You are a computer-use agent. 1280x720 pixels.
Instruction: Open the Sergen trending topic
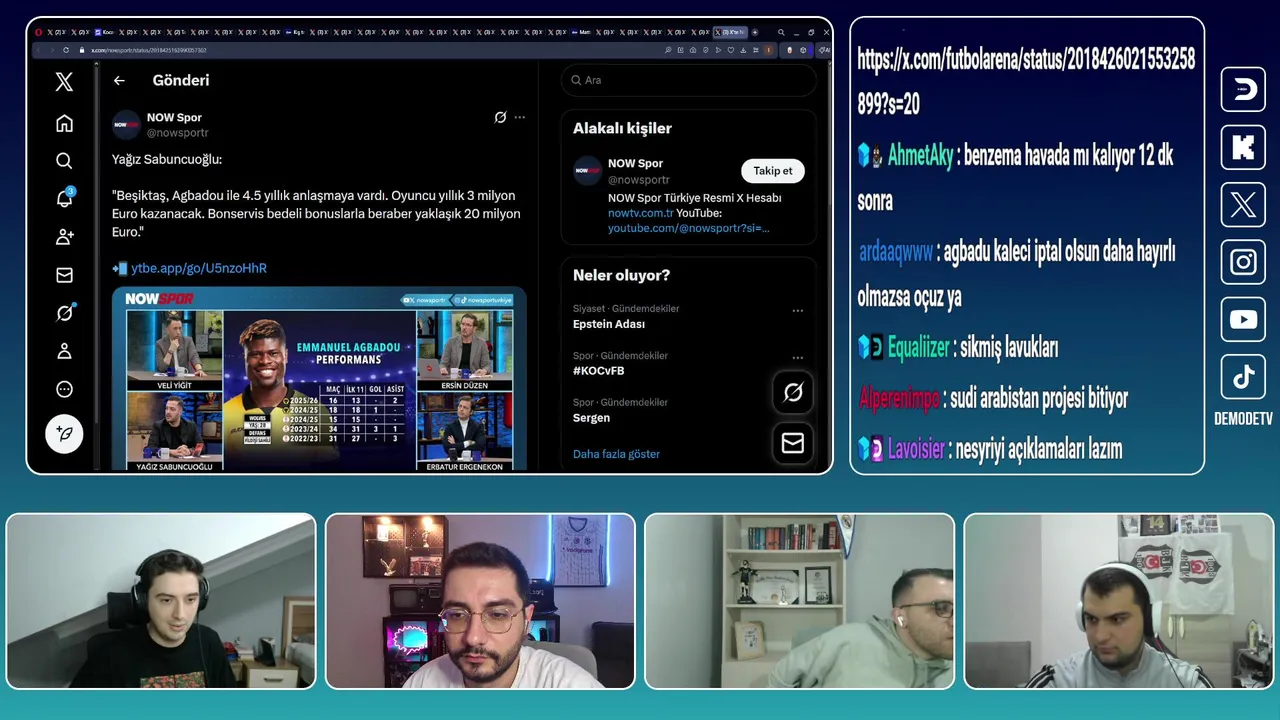591,418
